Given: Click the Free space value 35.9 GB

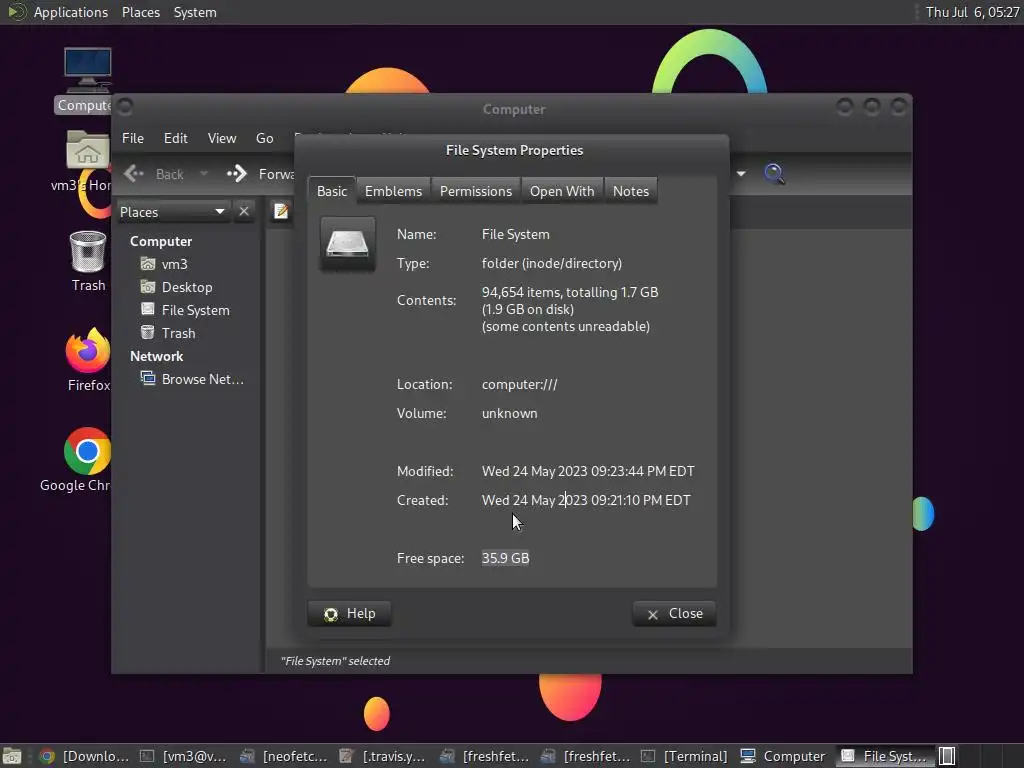Looking at the screenshot, I should (505, 558).
